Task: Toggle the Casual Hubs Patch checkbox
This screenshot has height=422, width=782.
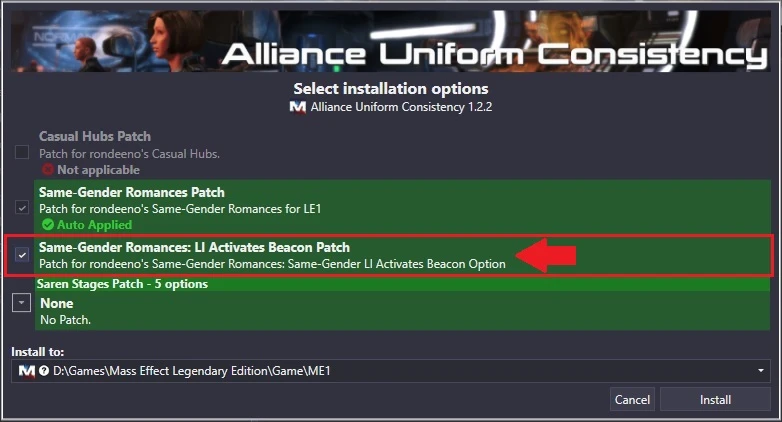Action: [21, 152]
